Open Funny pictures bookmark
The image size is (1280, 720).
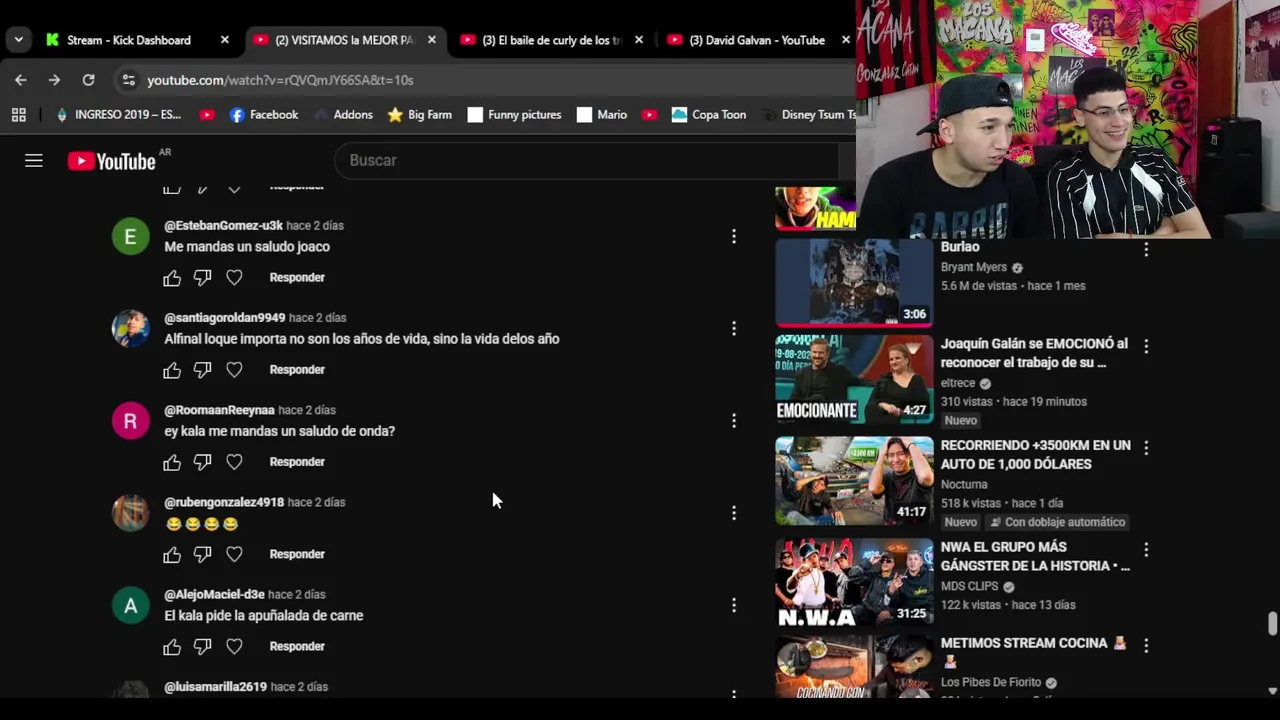[x=514, y=115]
